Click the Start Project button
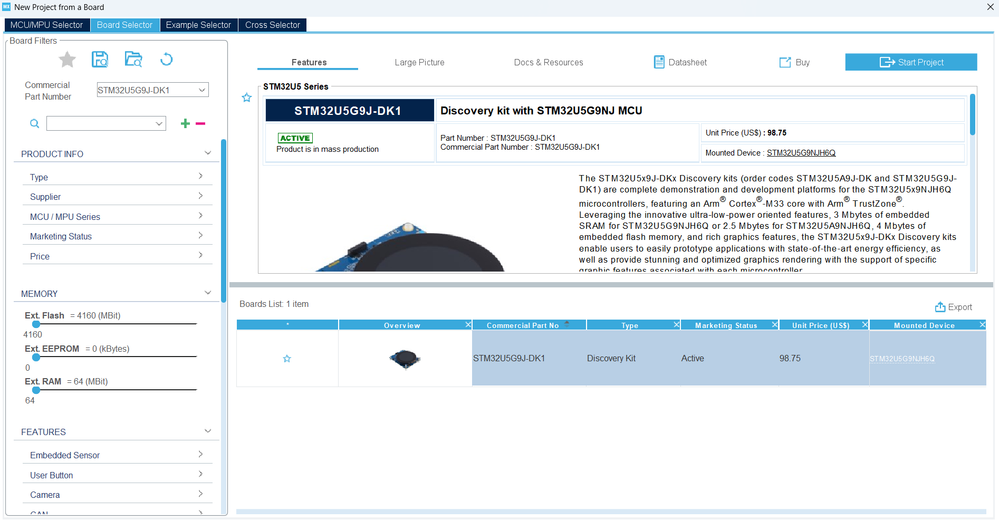 [x=911, y=62]
